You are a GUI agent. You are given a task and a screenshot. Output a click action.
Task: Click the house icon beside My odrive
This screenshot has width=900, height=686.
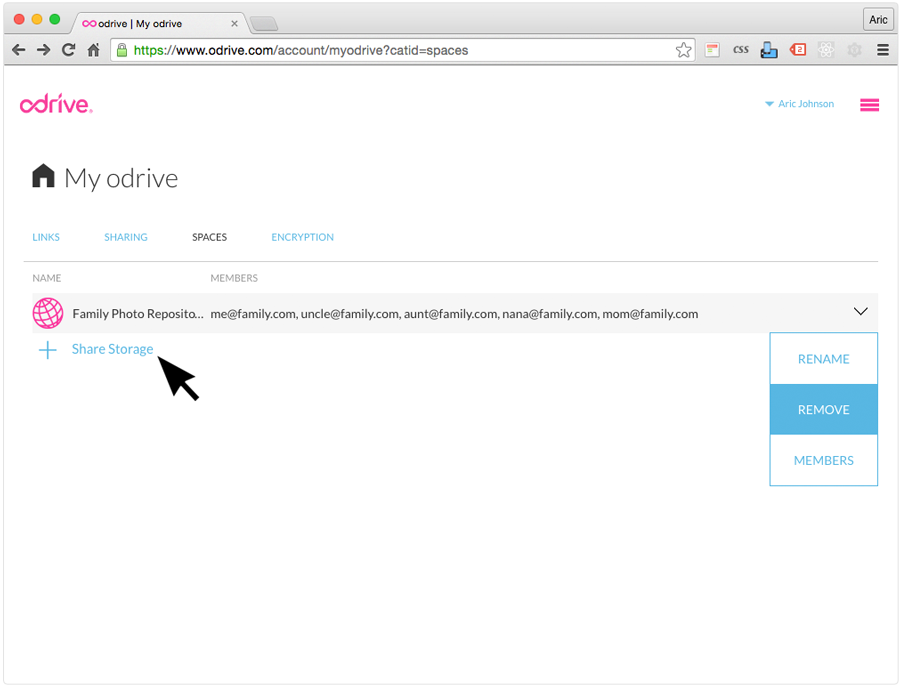[x=43, y=176]
